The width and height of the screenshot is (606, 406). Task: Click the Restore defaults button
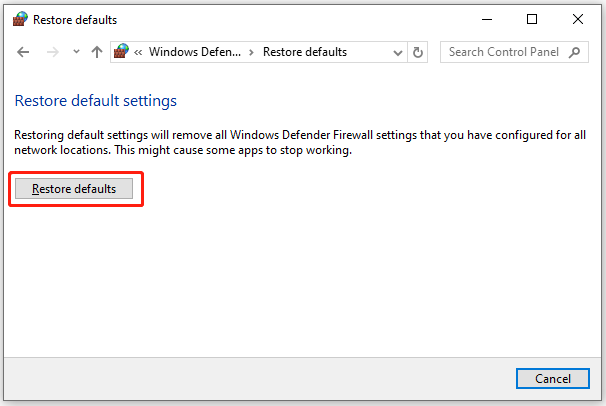coord(74,189)
